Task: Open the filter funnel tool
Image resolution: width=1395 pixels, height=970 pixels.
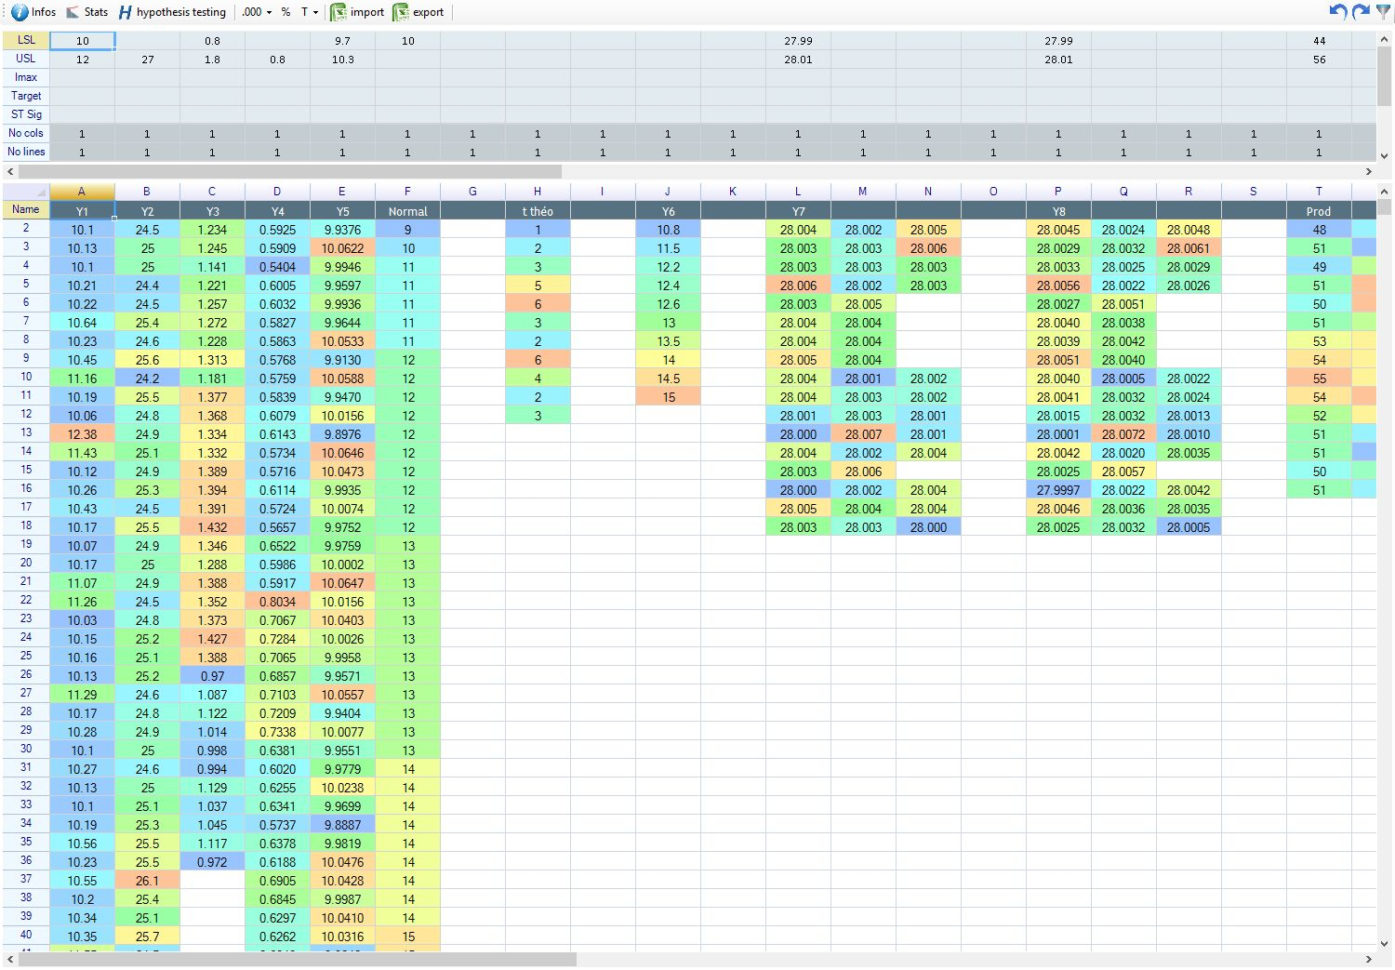Action: pos(1383,12)
